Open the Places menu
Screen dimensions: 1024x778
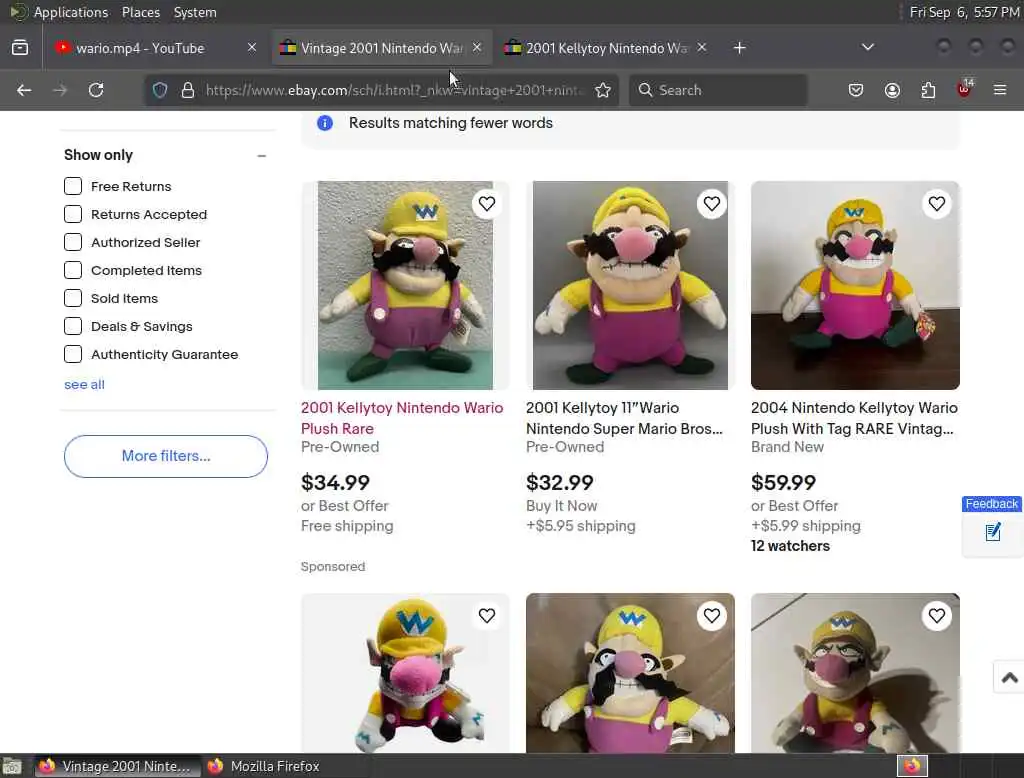pyautogui.click(x=140, y=12)
